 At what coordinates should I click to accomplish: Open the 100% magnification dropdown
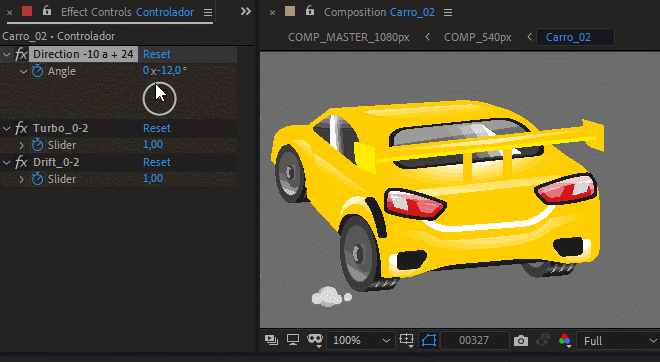361,341
